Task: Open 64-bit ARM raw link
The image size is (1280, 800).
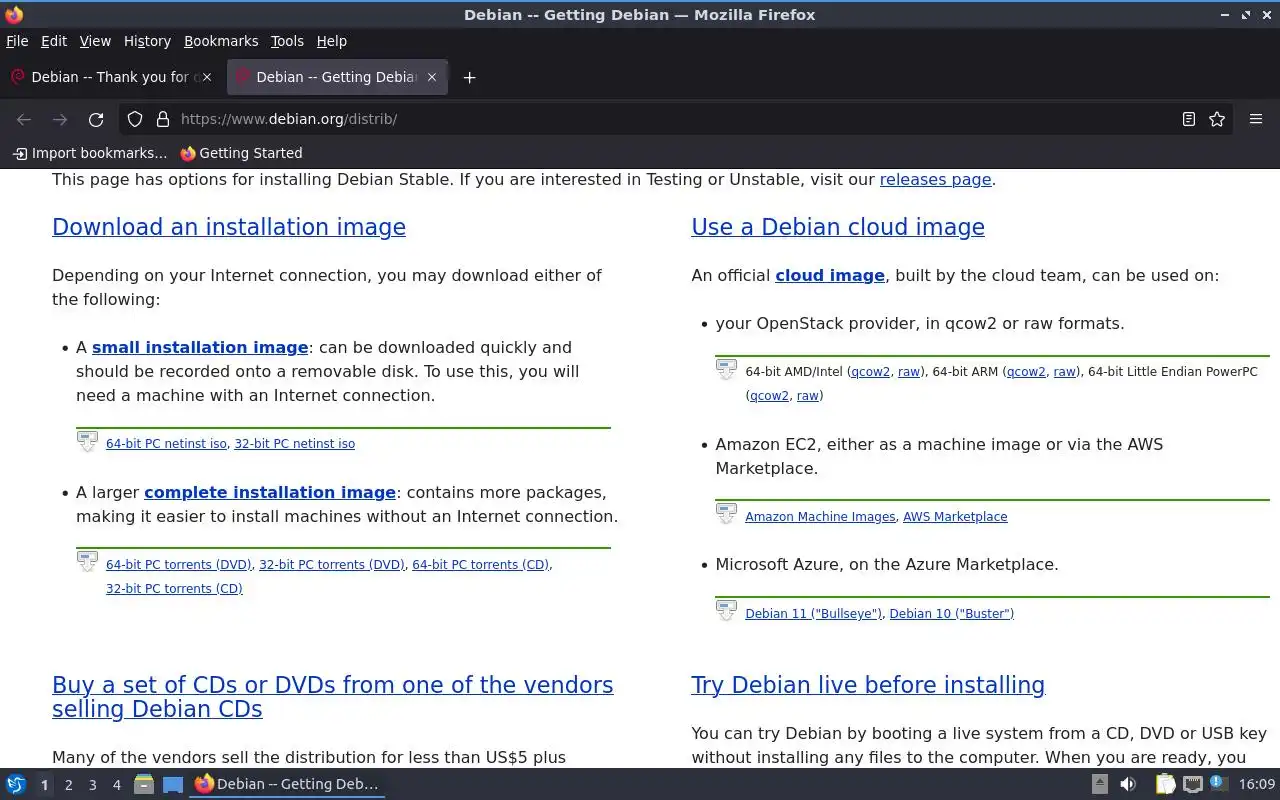Action: pos(1064,371)
